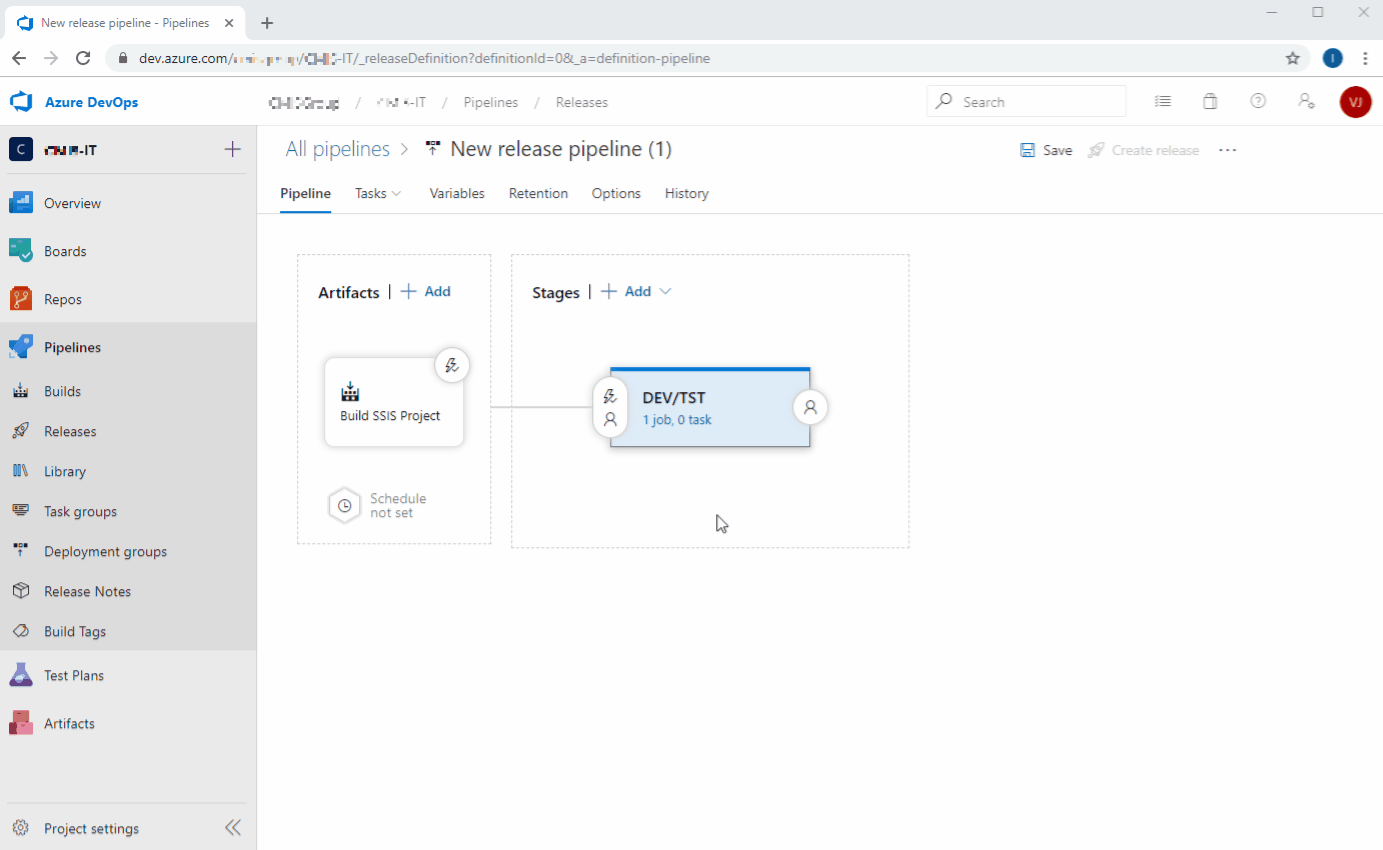The width and height of the screenshot is (1383, 850).
Task: Open the continuous deployment trigger on Build SSIS Project
Action: 452,365
